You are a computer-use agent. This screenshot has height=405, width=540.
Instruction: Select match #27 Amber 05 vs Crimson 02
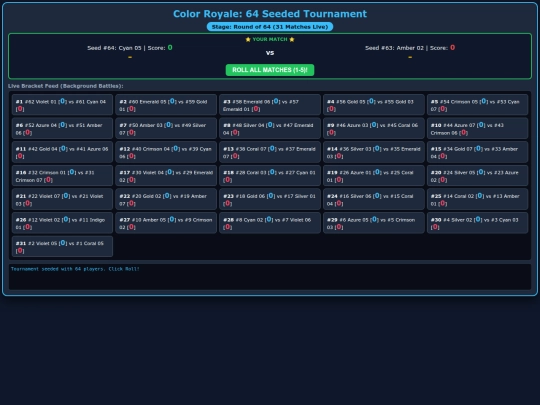(166, 223)
